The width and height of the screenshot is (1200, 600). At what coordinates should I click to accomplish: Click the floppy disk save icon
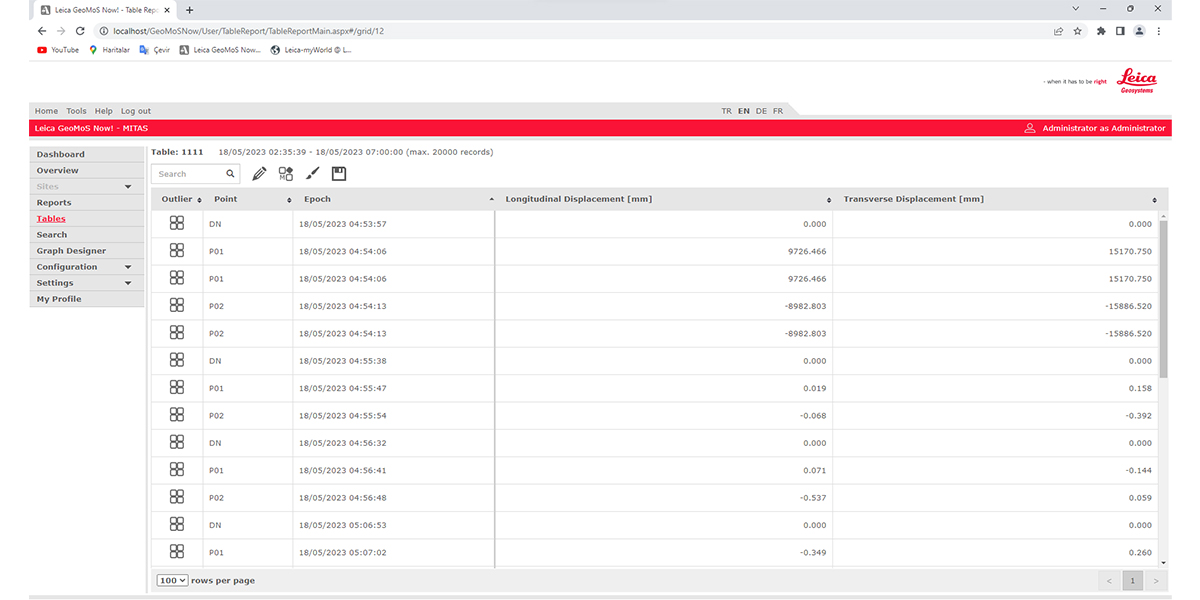pyautogui.click(x=339, y=174)
